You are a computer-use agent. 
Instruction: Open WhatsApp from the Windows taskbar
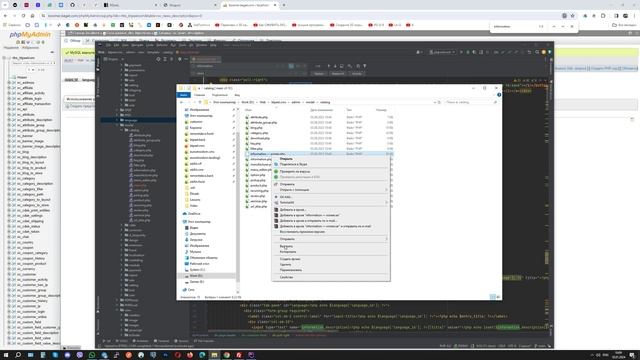click(x=92, y=355)
